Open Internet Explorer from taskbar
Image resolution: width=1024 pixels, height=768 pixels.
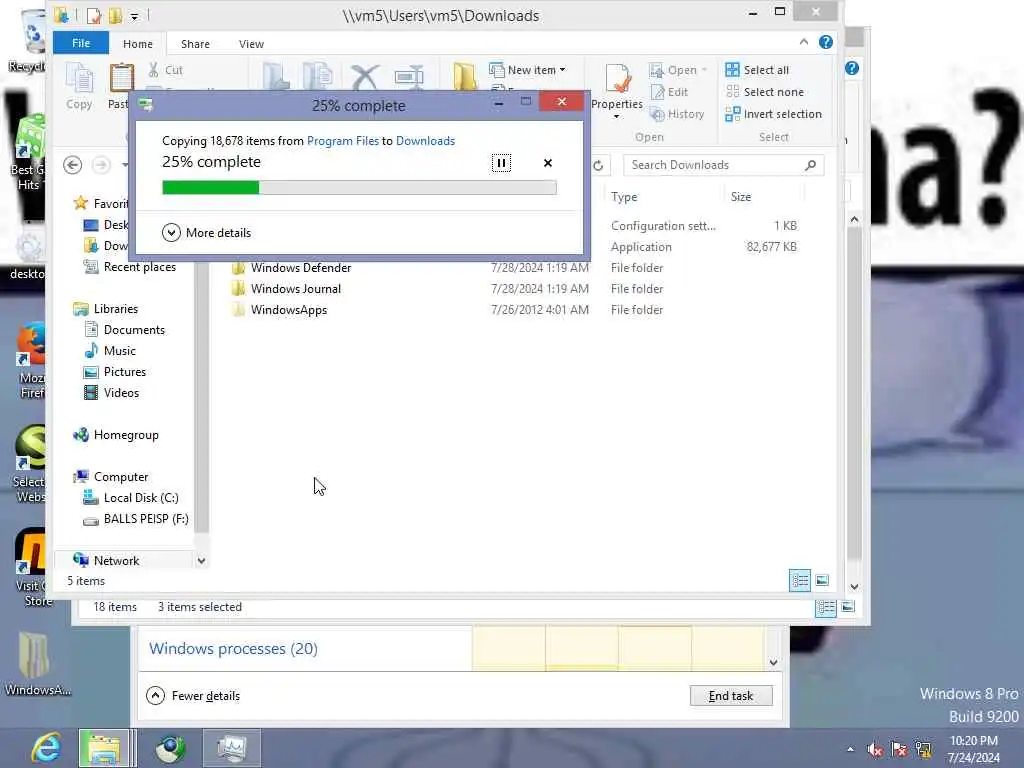(46, 748)
